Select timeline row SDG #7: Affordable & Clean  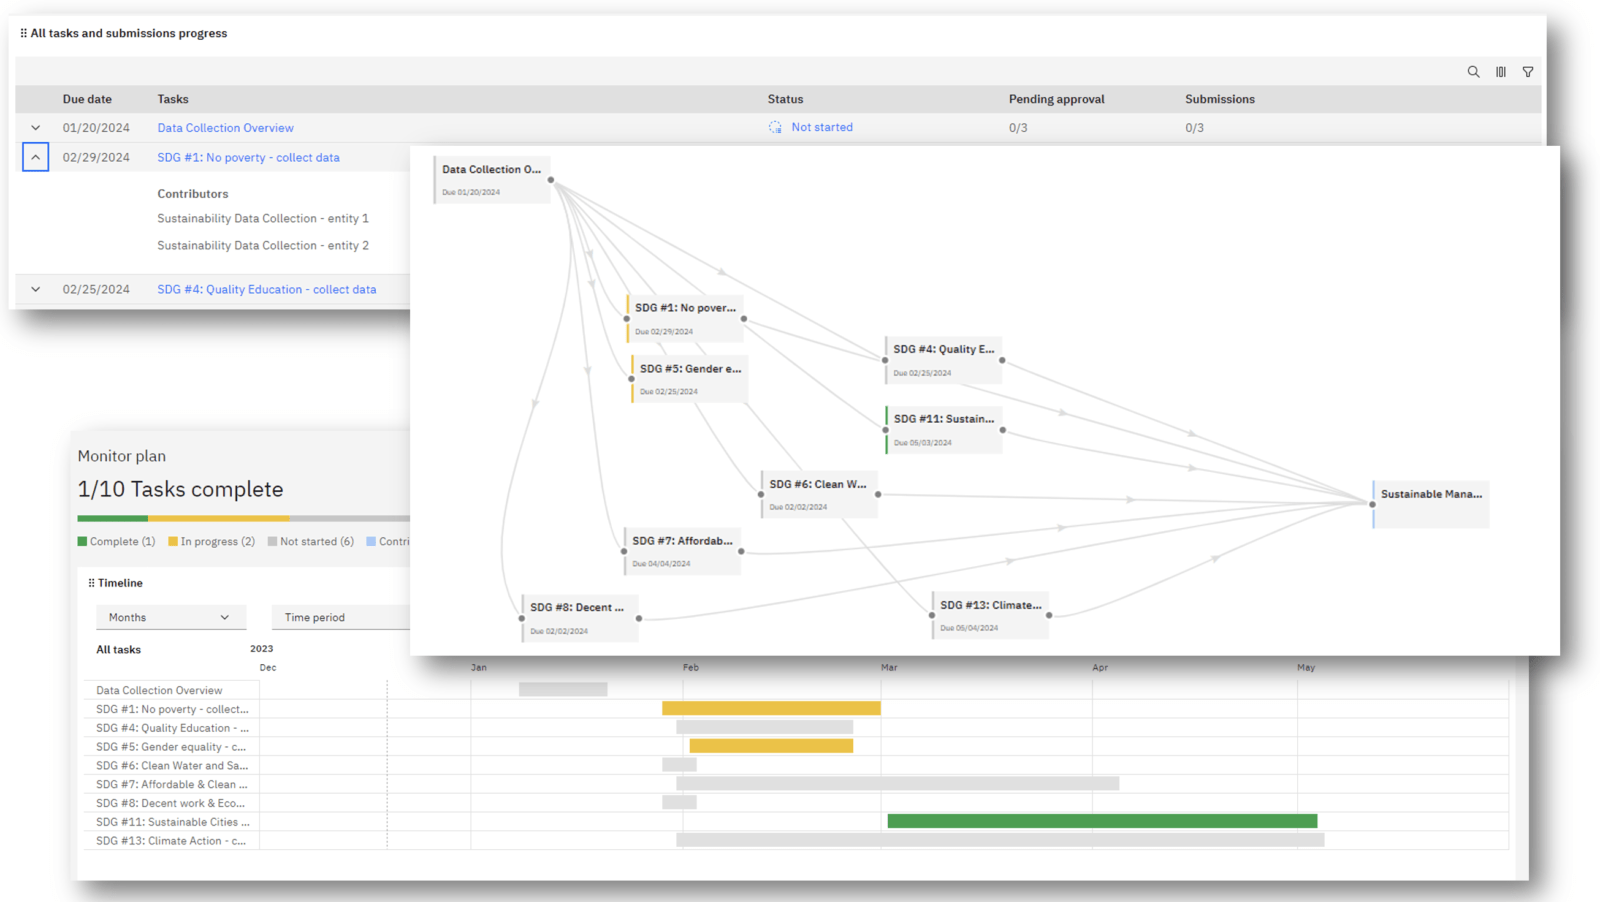click(x=172, y=785)
